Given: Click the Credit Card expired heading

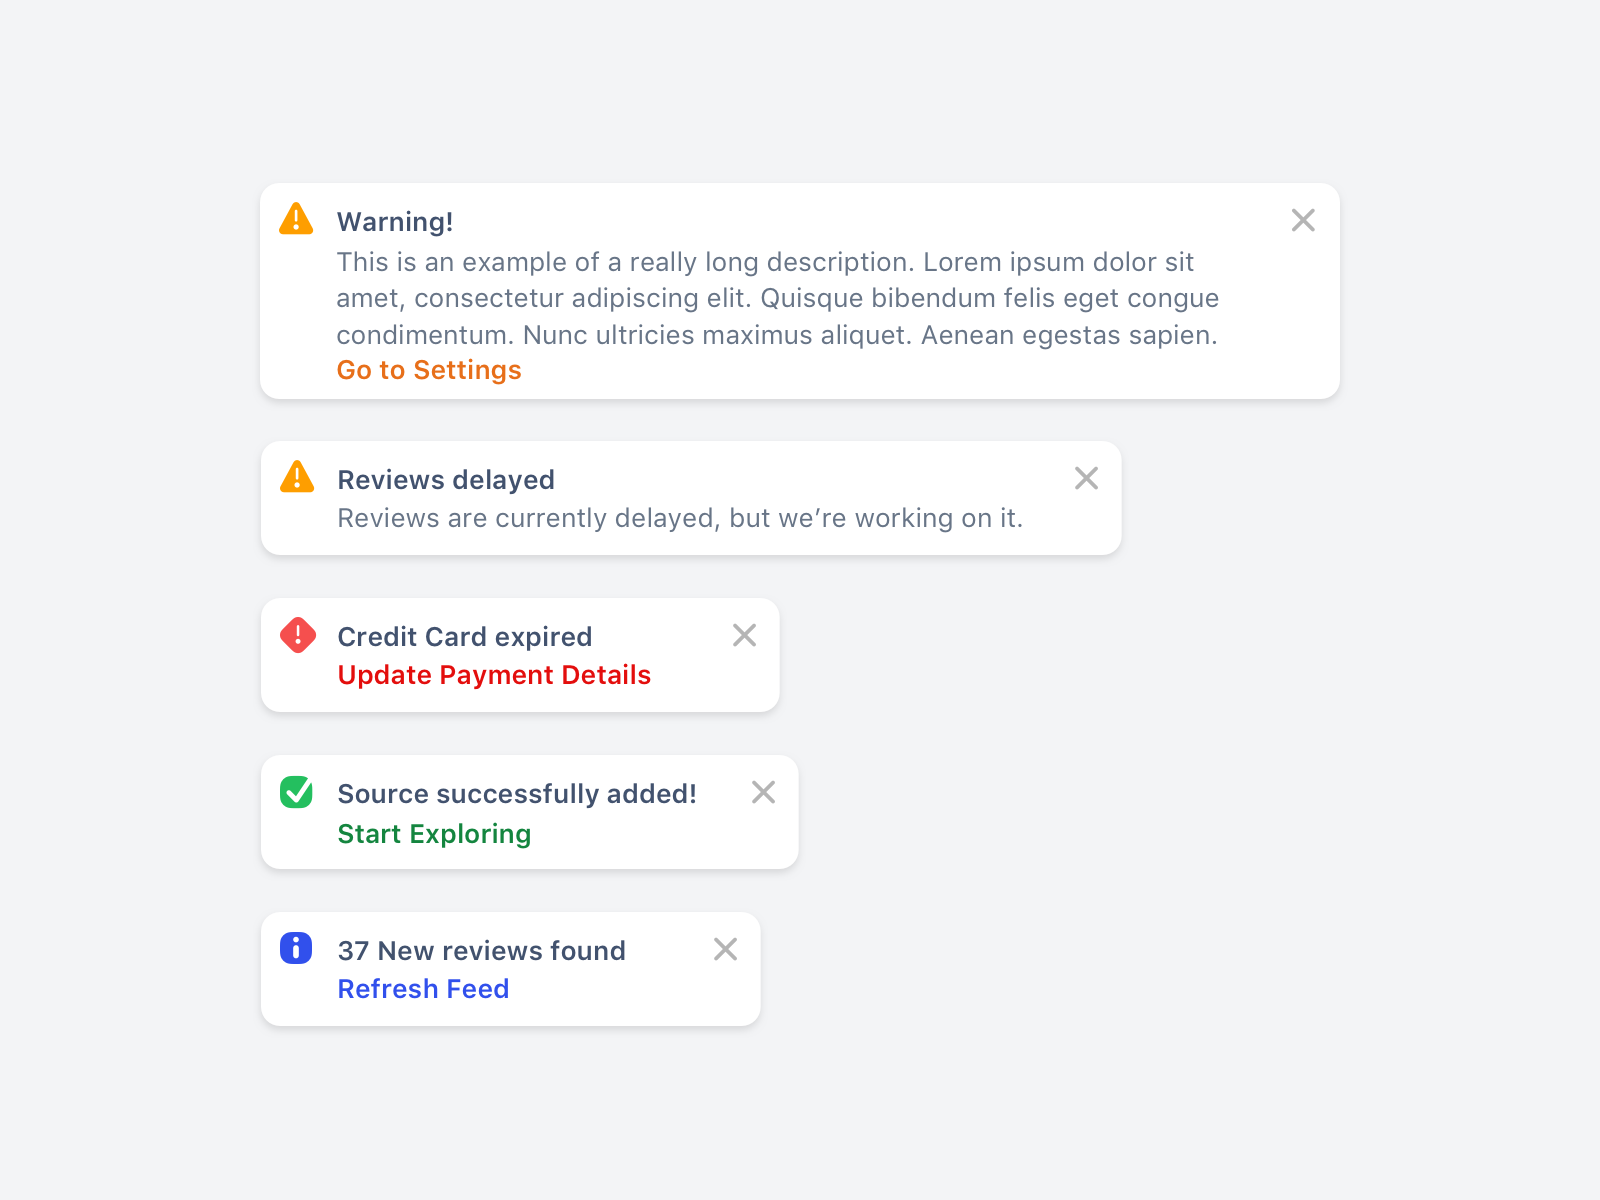Looking at the screenshot, I should 464,637.
